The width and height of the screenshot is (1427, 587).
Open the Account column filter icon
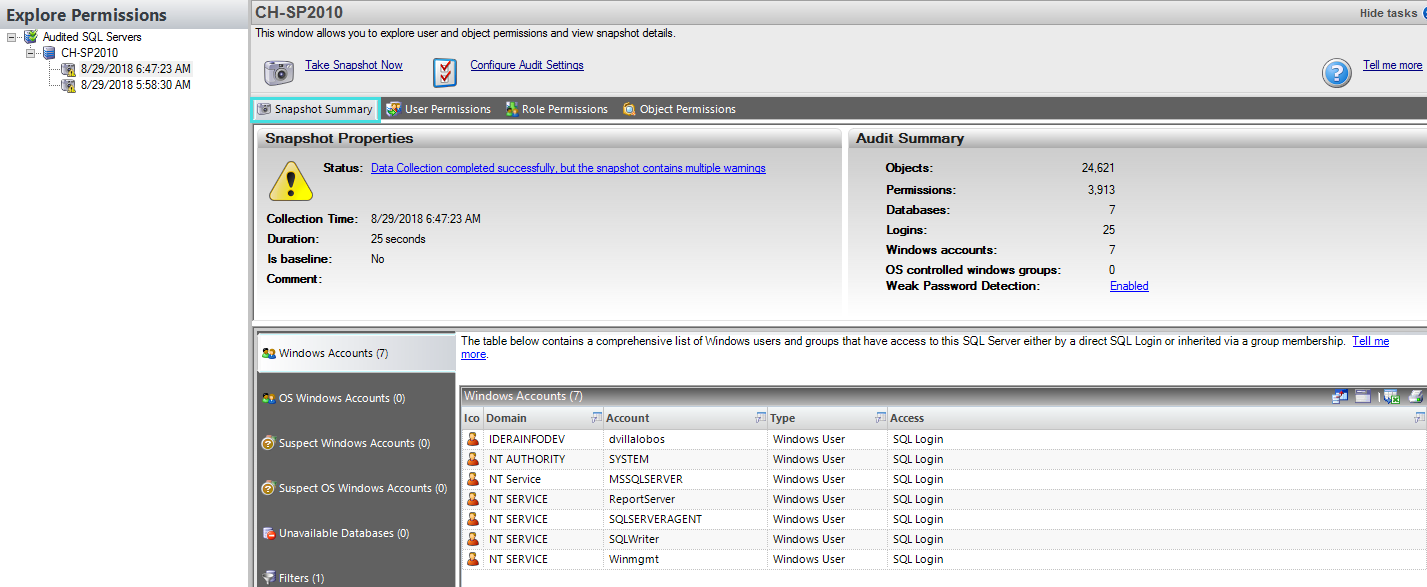[760, 418]
